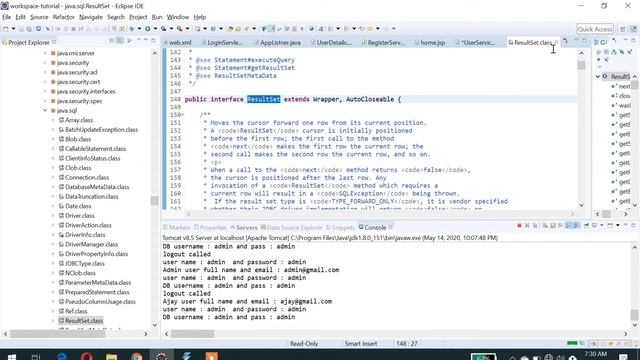Click Pin Console icon in Console toolbar

(587, 226)
